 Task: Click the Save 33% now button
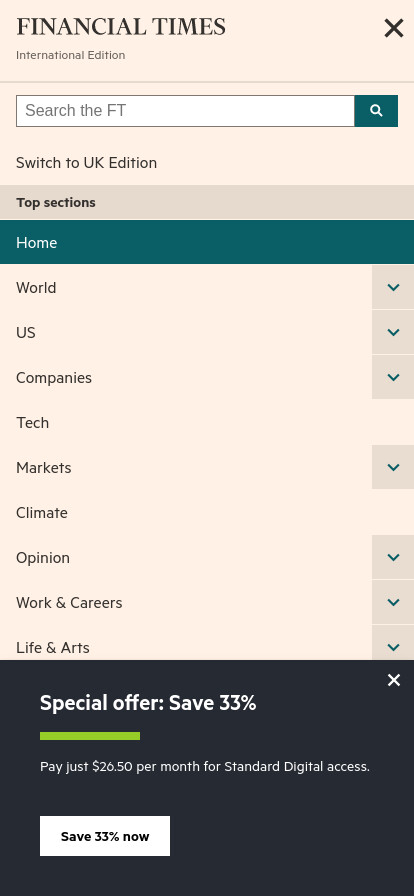point(105,836)
